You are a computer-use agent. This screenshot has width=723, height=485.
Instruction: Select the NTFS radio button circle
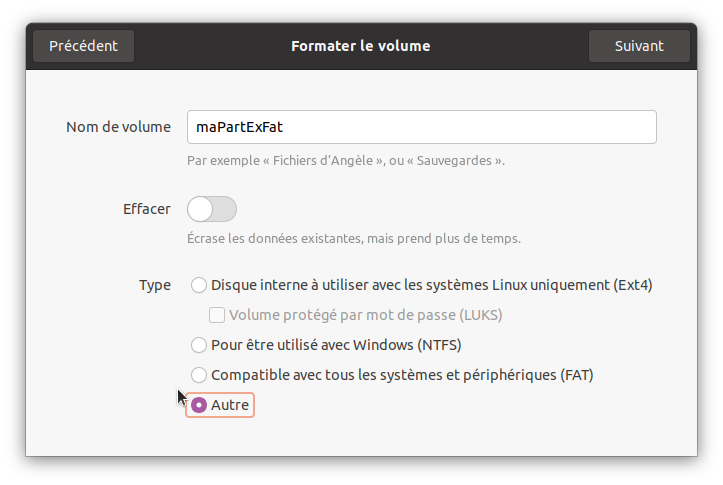click(199, 345)
